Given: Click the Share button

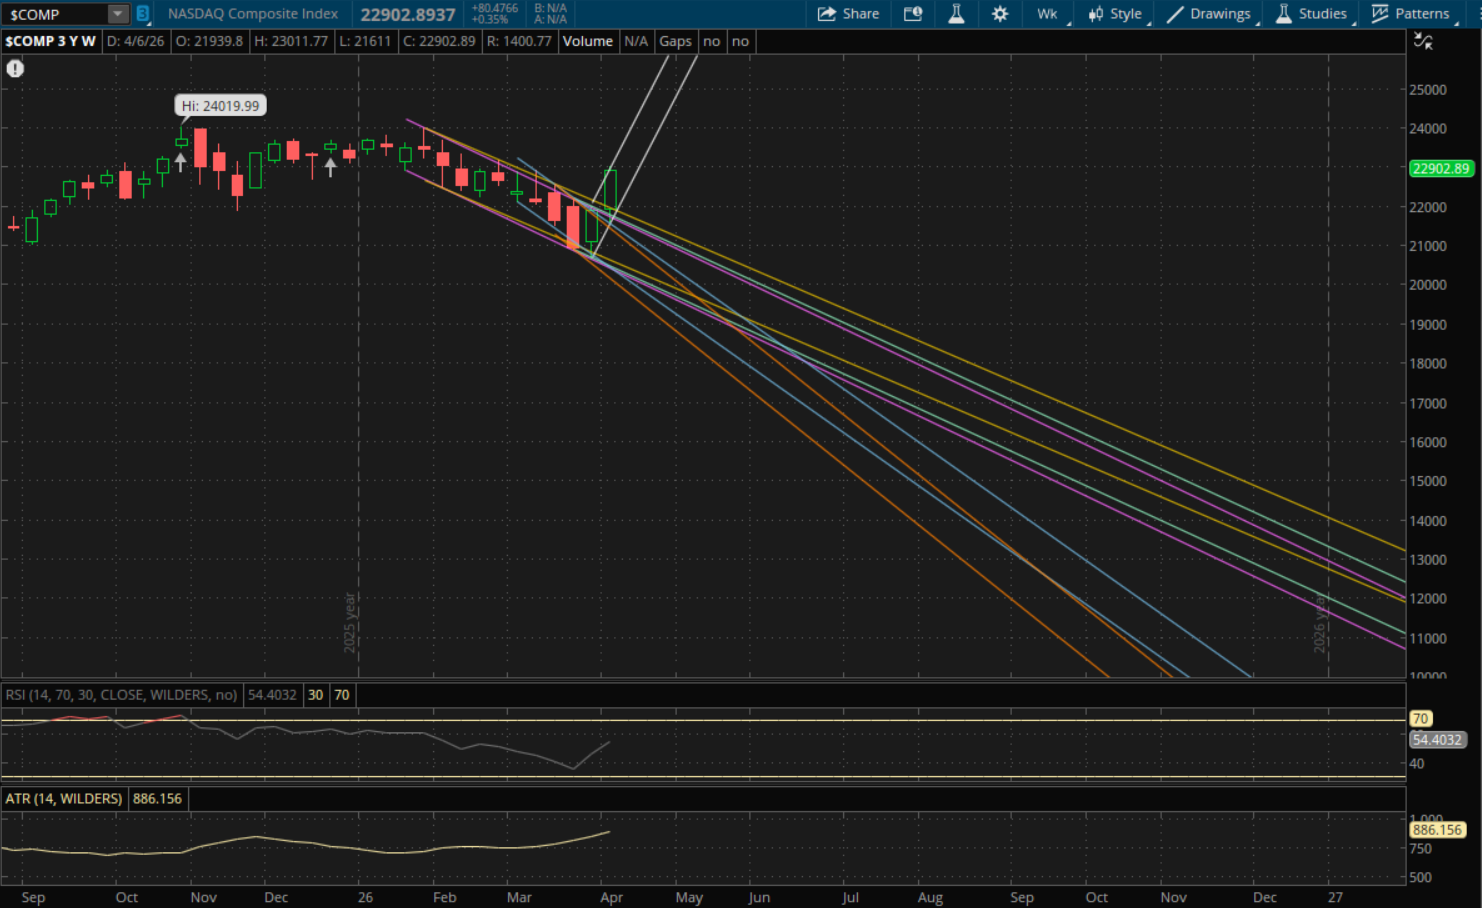Looking at the screenshot, I should (848, 14).
